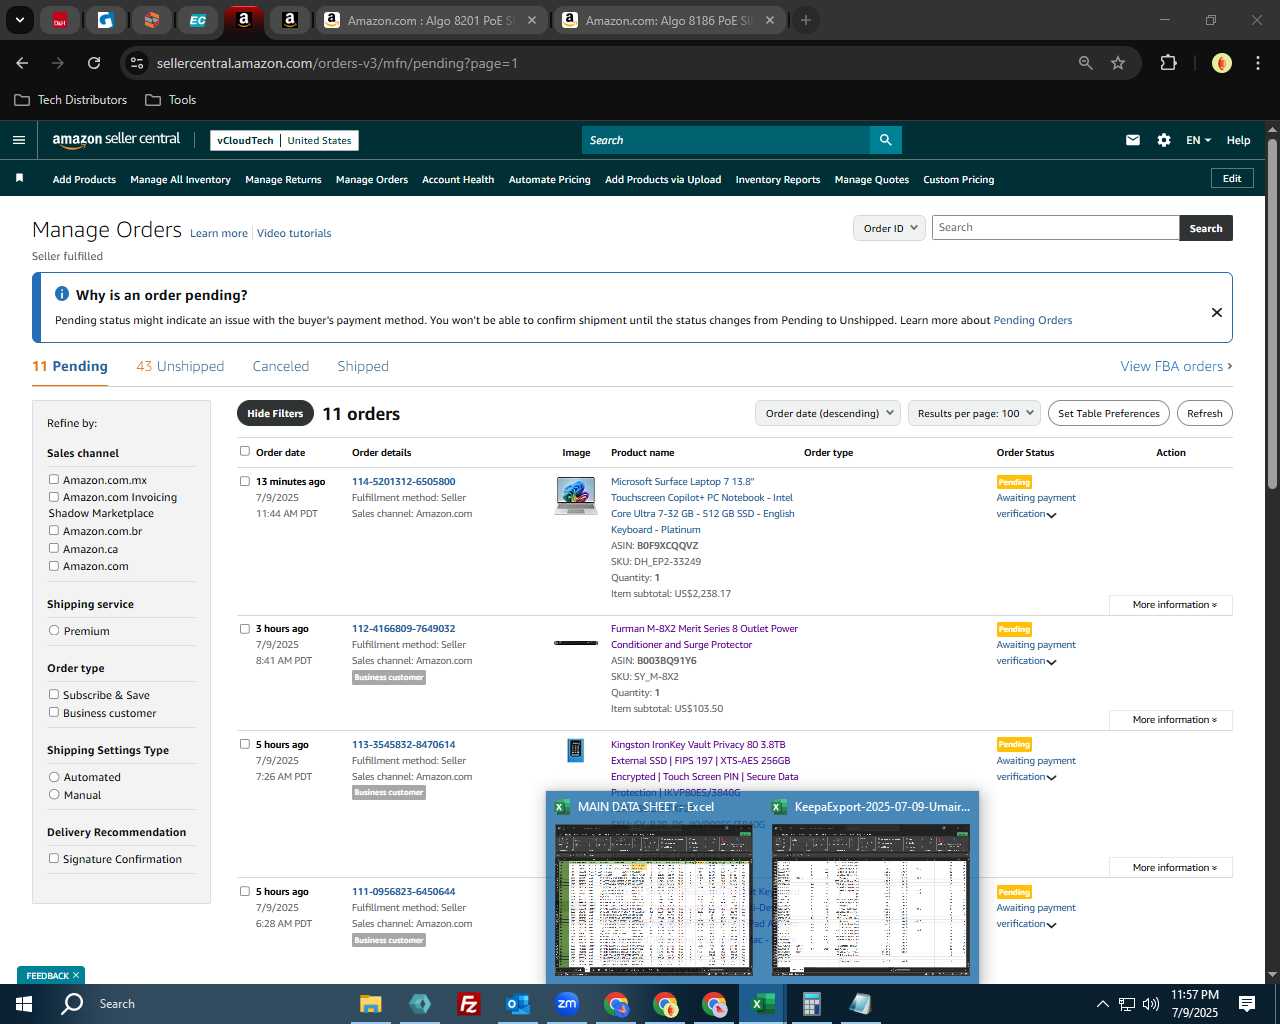This screenshot has width=1280, height=1024.
Task: Click the Amazon Seller Central logo
Action: click(116, 140)
